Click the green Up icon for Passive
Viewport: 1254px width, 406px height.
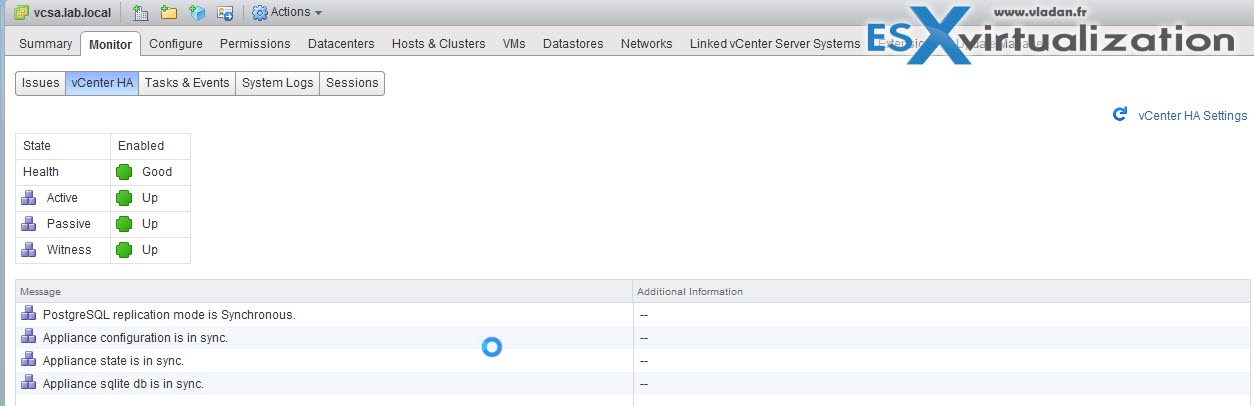[124, 224]
